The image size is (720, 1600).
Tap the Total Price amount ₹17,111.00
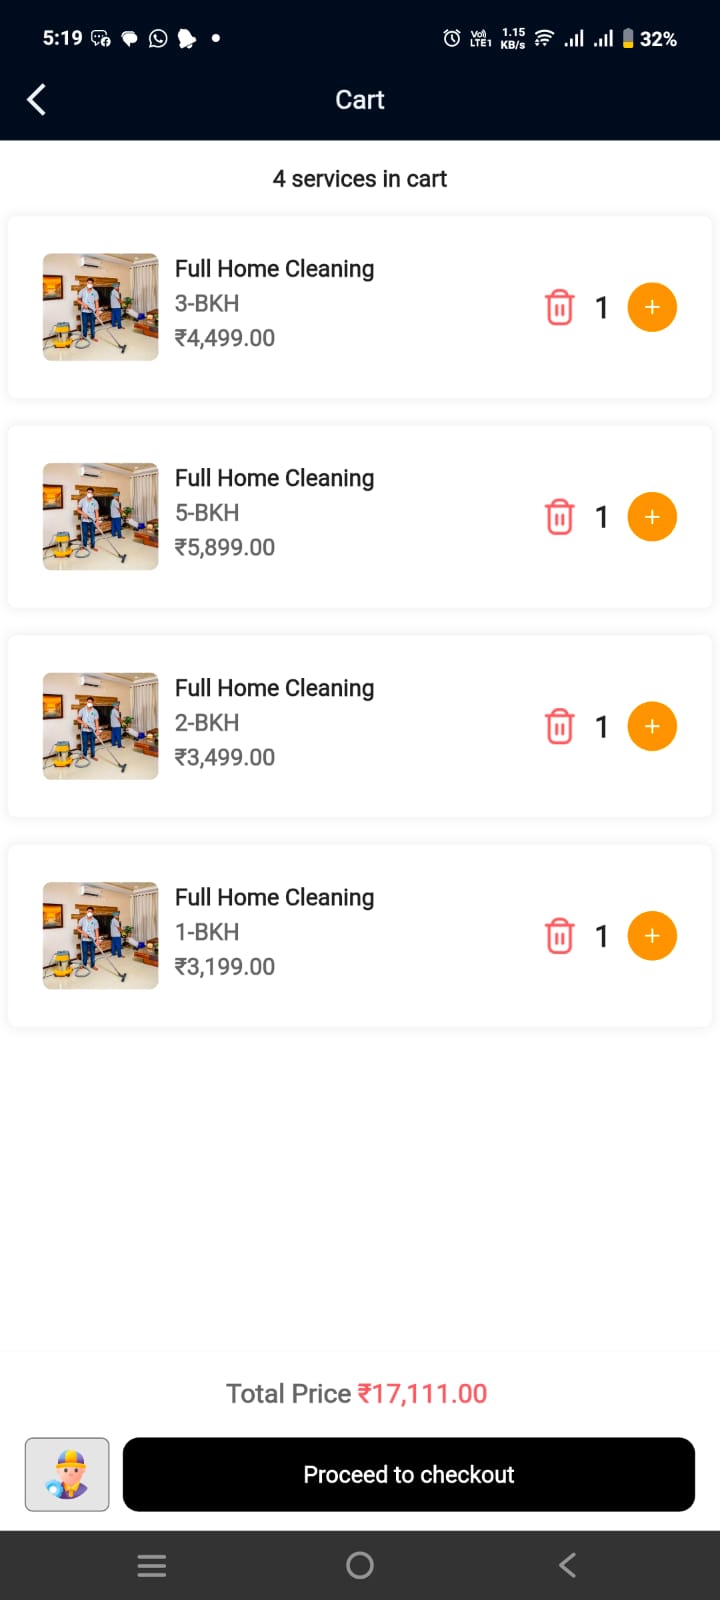click(x=422, y=1394)
